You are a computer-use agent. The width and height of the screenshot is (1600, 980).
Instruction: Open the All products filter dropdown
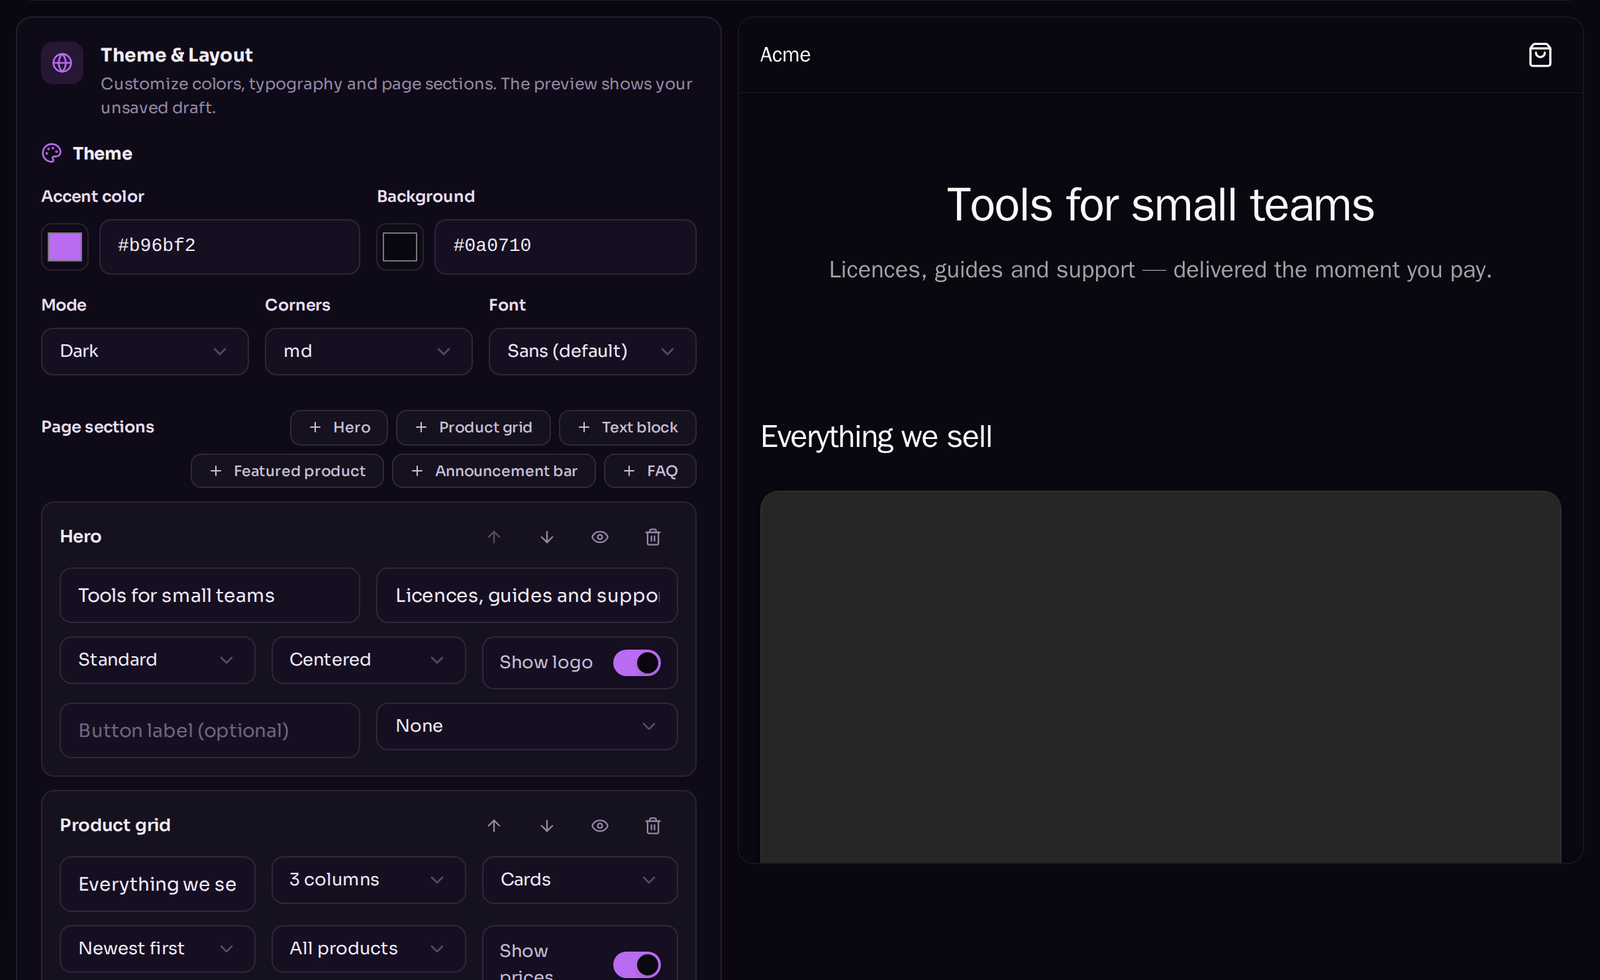[369, 949]
